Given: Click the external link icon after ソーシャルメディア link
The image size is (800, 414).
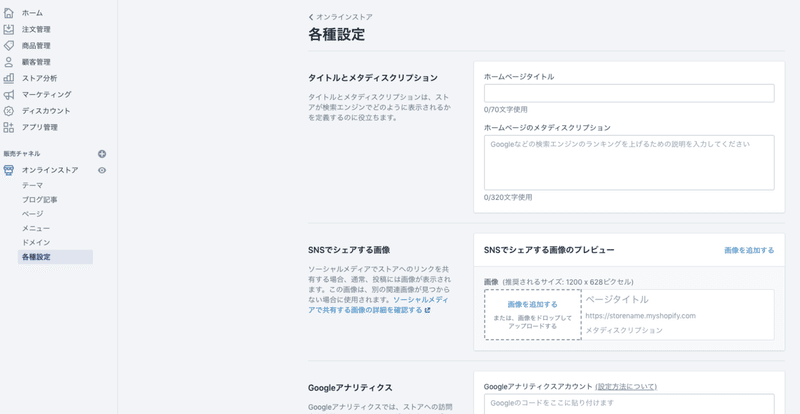Looking at the screenshot, I should [x=428, y=310].
